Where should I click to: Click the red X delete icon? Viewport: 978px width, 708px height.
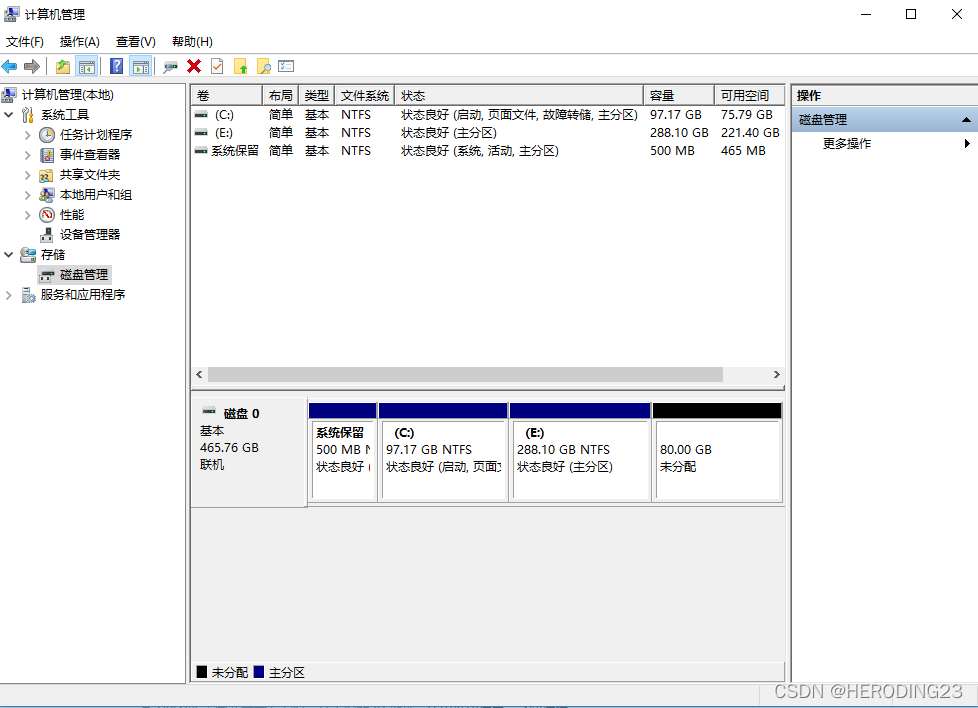(x=194, y=66)
